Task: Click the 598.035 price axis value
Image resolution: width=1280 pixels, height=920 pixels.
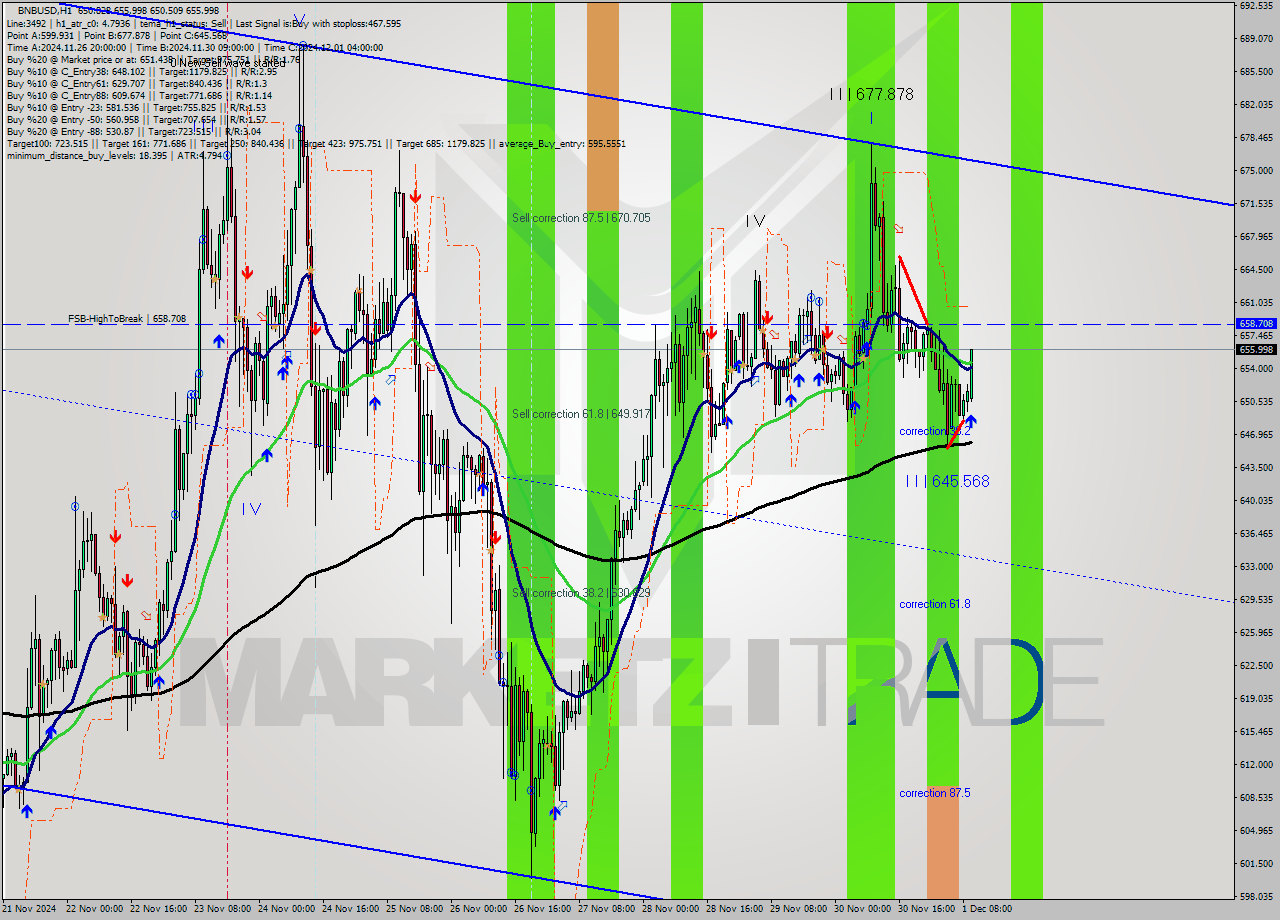Action: click(x=1256, y=897)
